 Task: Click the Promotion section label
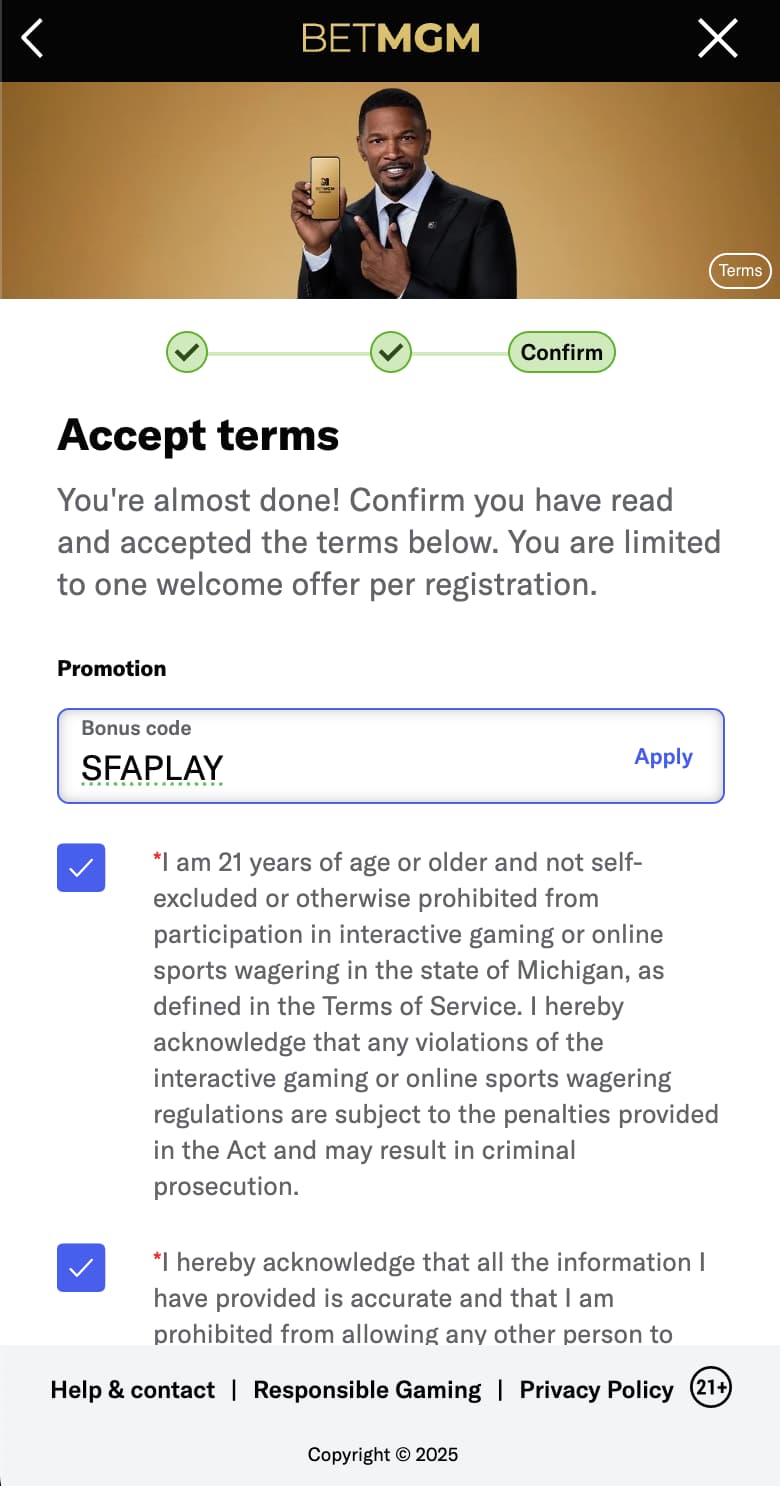(112, 668)
